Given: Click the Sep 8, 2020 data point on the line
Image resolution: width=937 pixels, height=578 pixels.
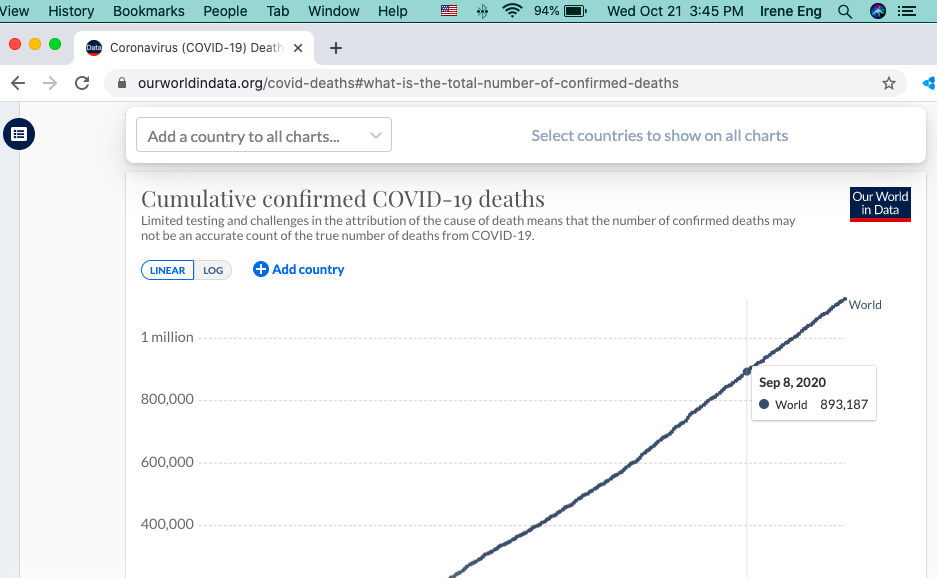Looking at the screenshot, I should click(747, 371).
